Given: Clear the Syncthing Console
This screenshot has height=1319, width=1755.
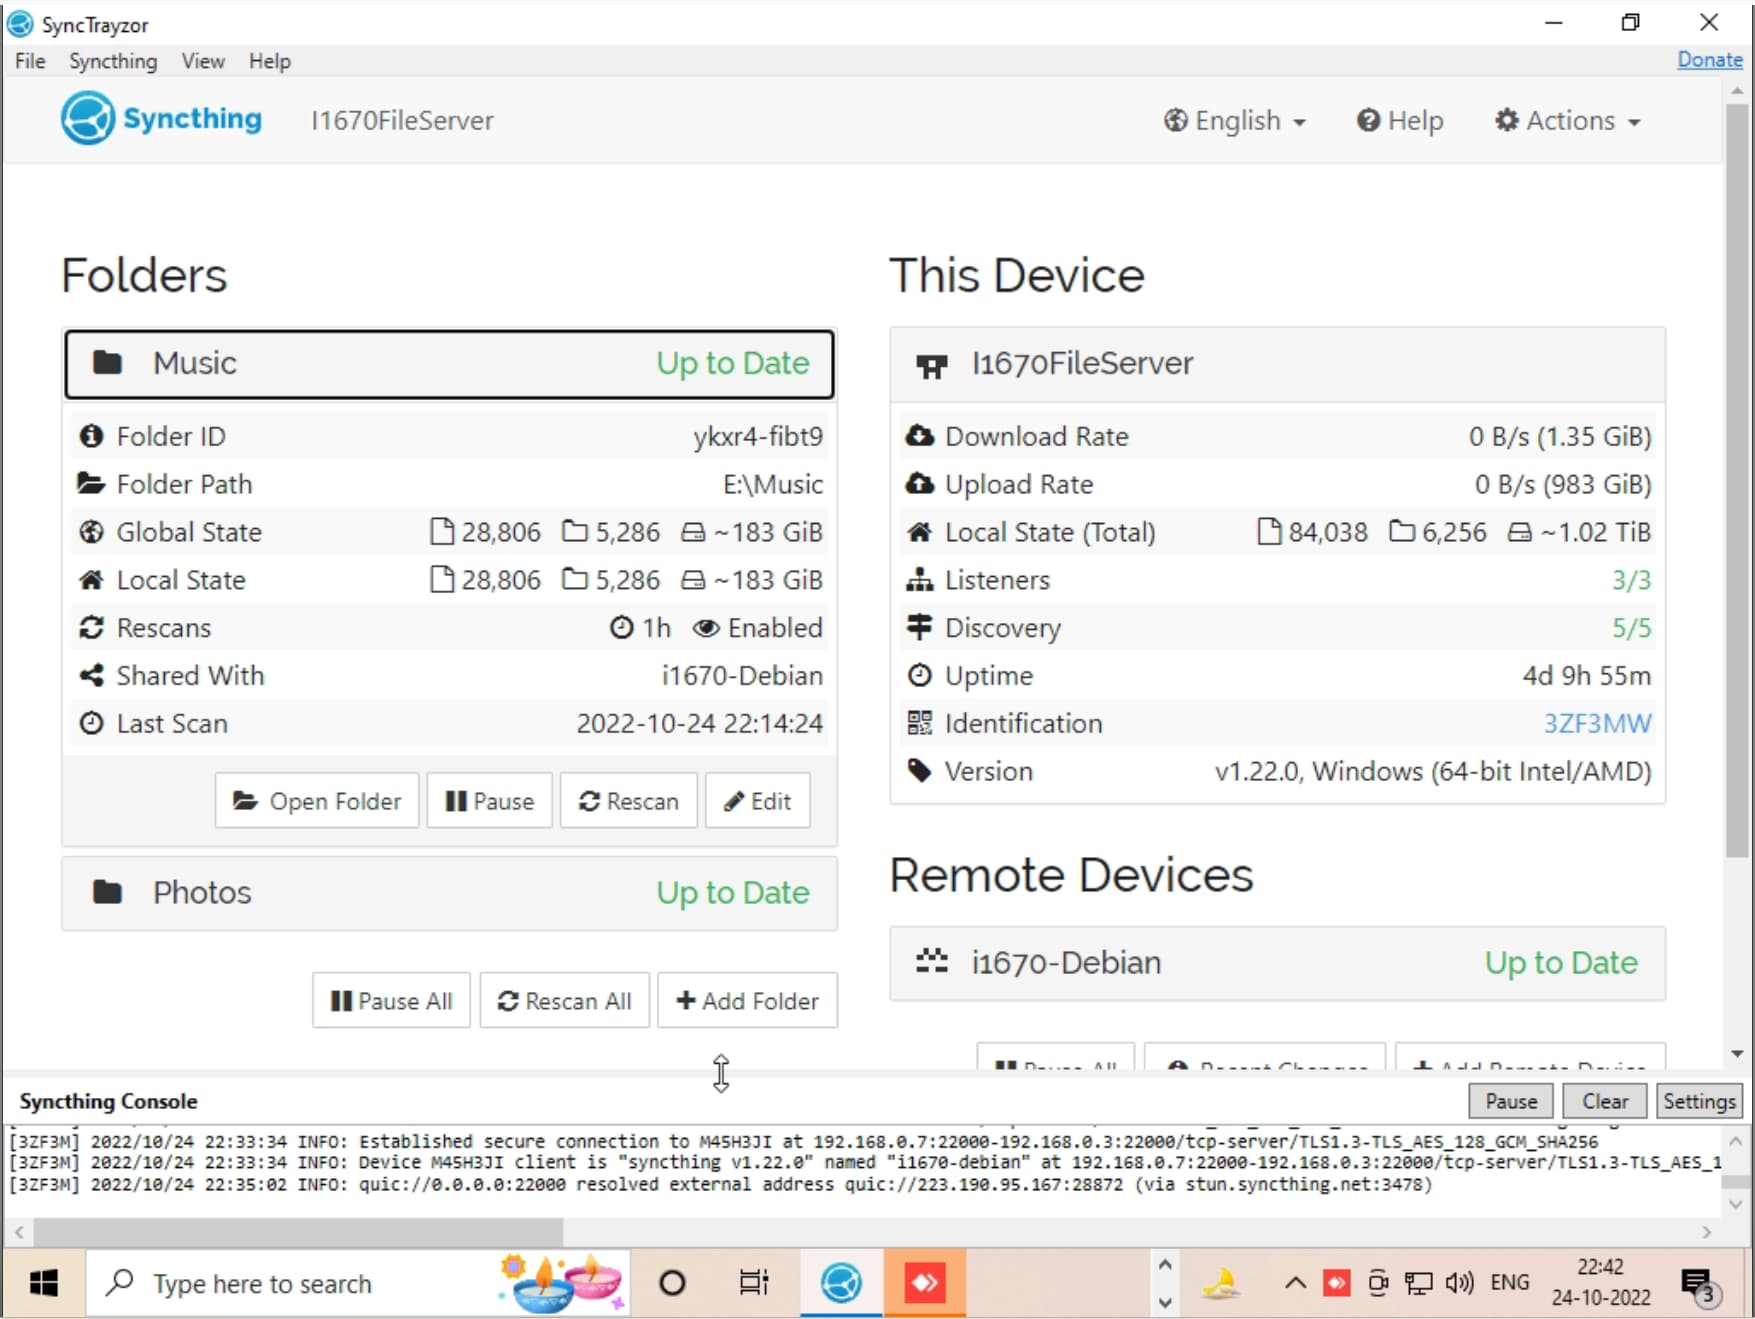Looking at the screenshot, I should tap(1605, 1101).
